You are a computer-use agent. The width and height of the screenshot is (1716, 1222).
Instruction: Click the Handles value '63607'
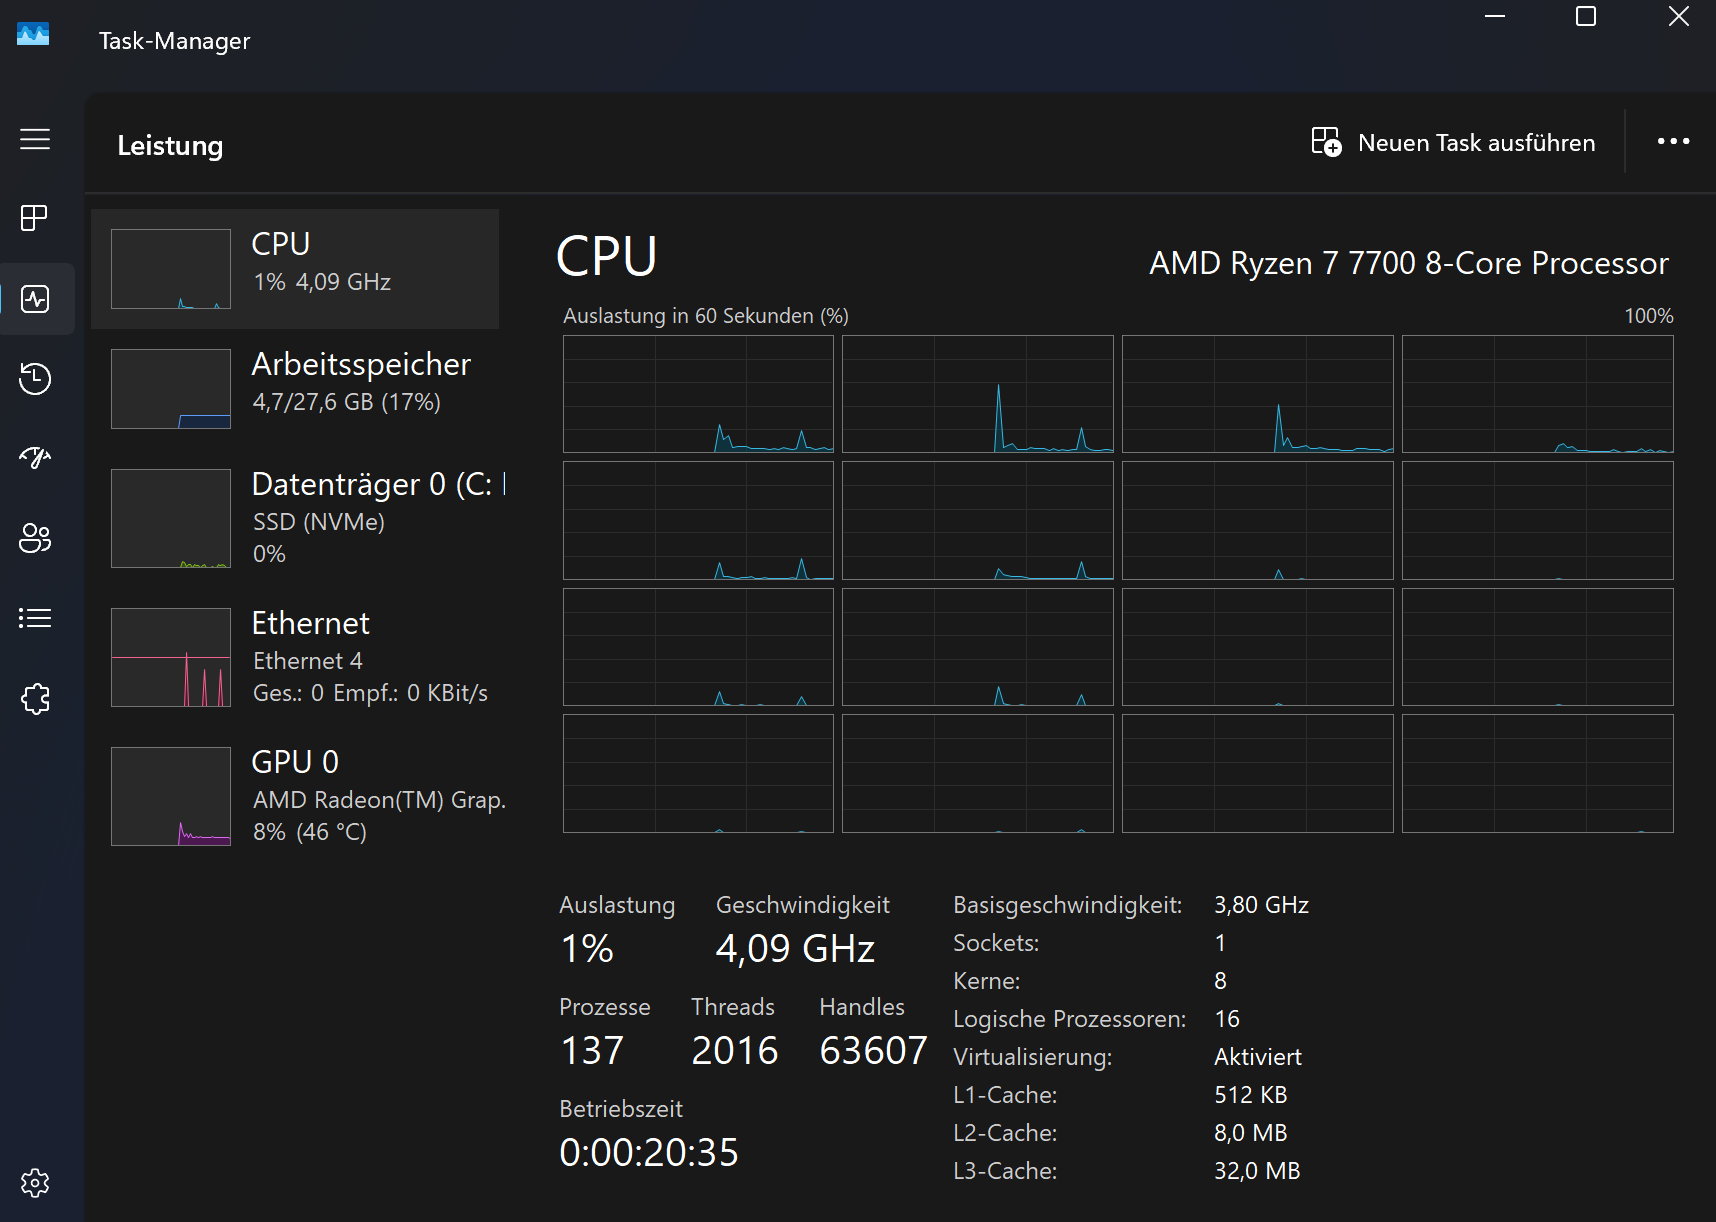pos(873,1050)
